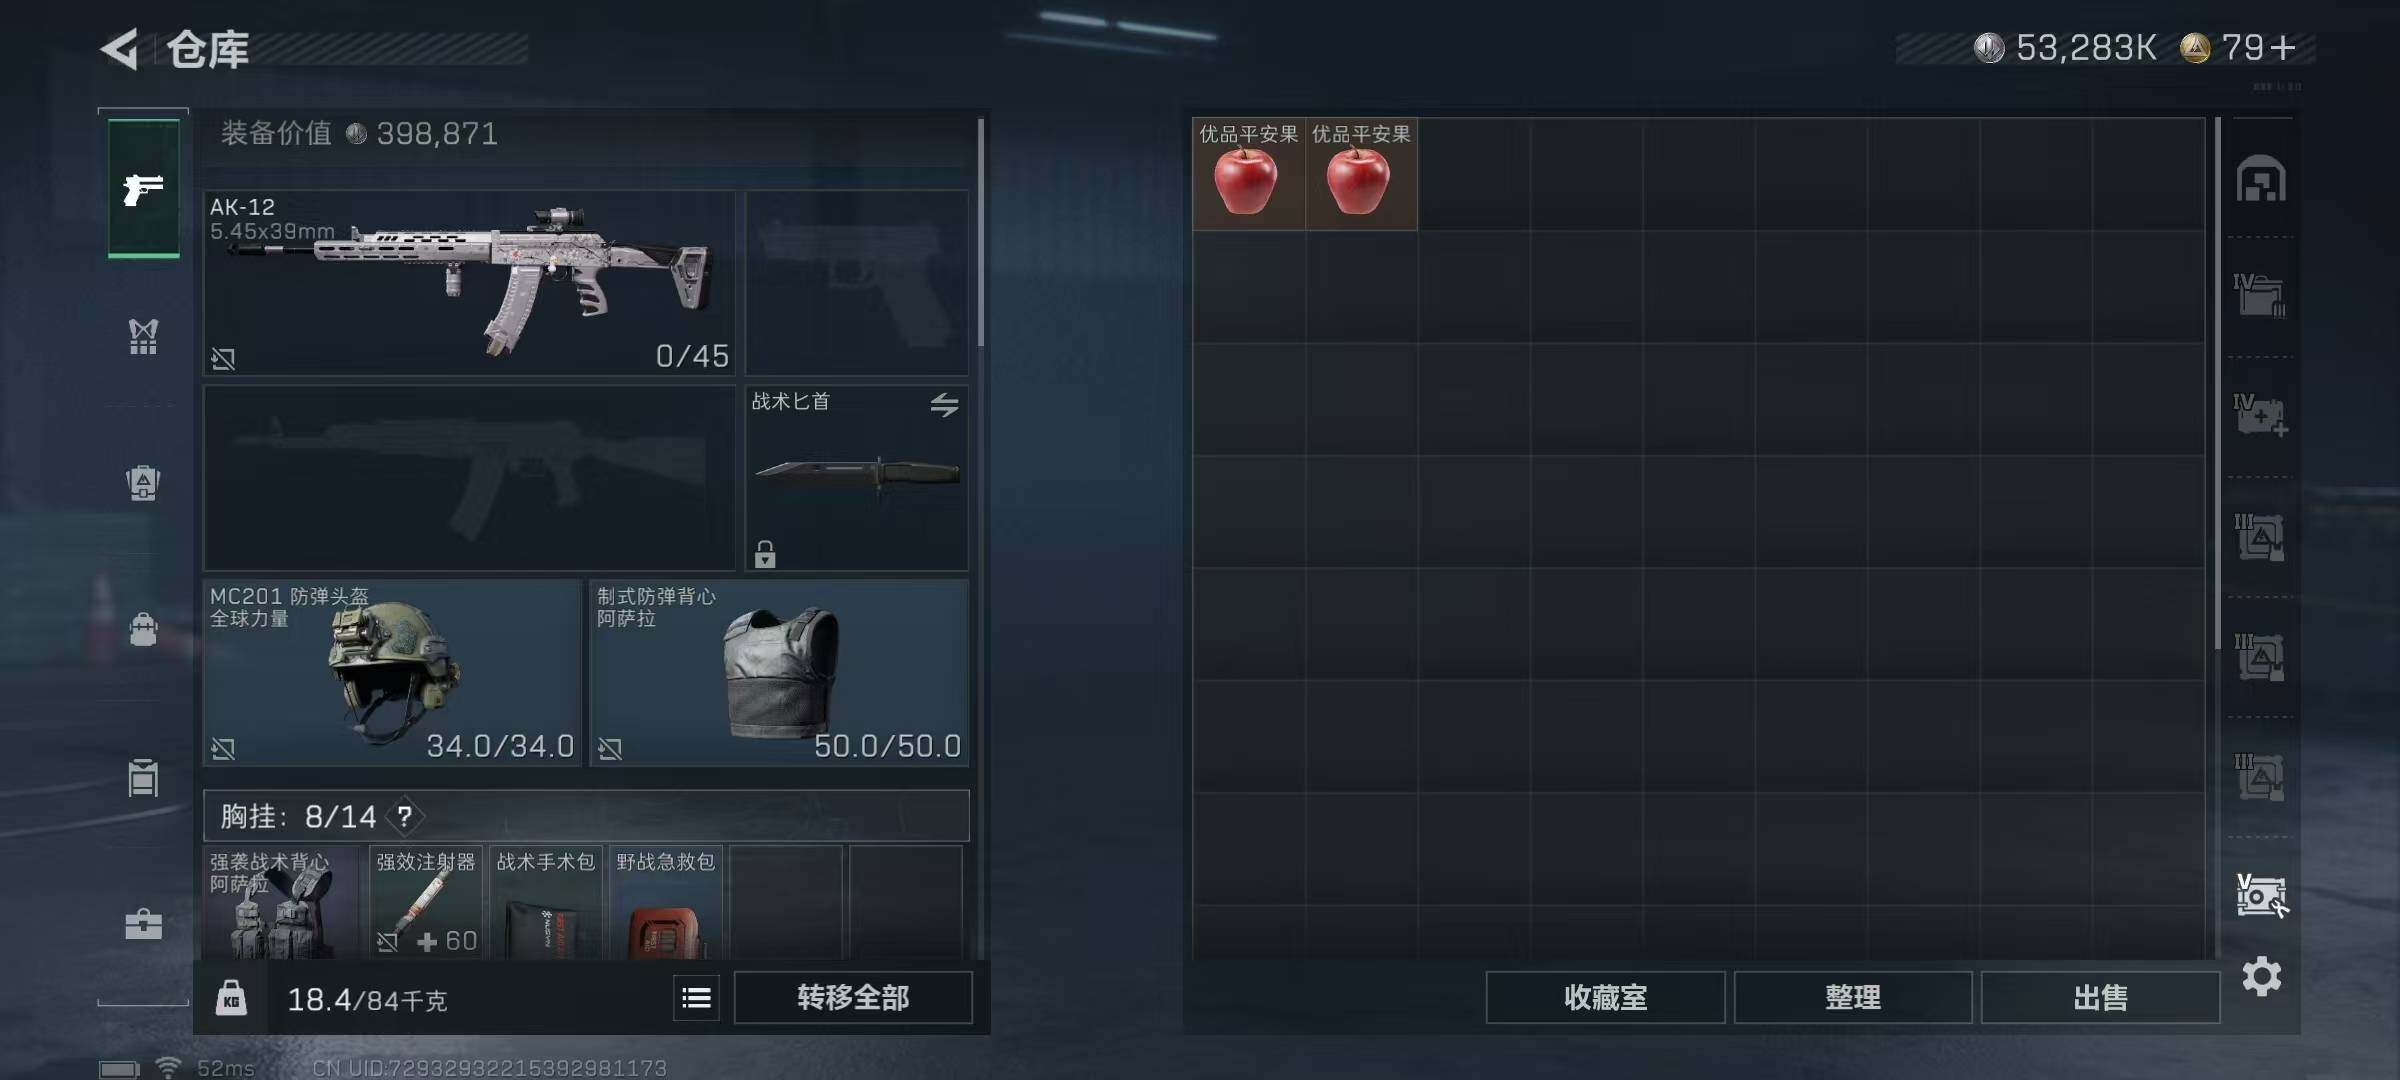This screenshot has width=2400, height=1080.
Task: Open the briefcase sidebar category icon
Action: (x=143, y=923)
